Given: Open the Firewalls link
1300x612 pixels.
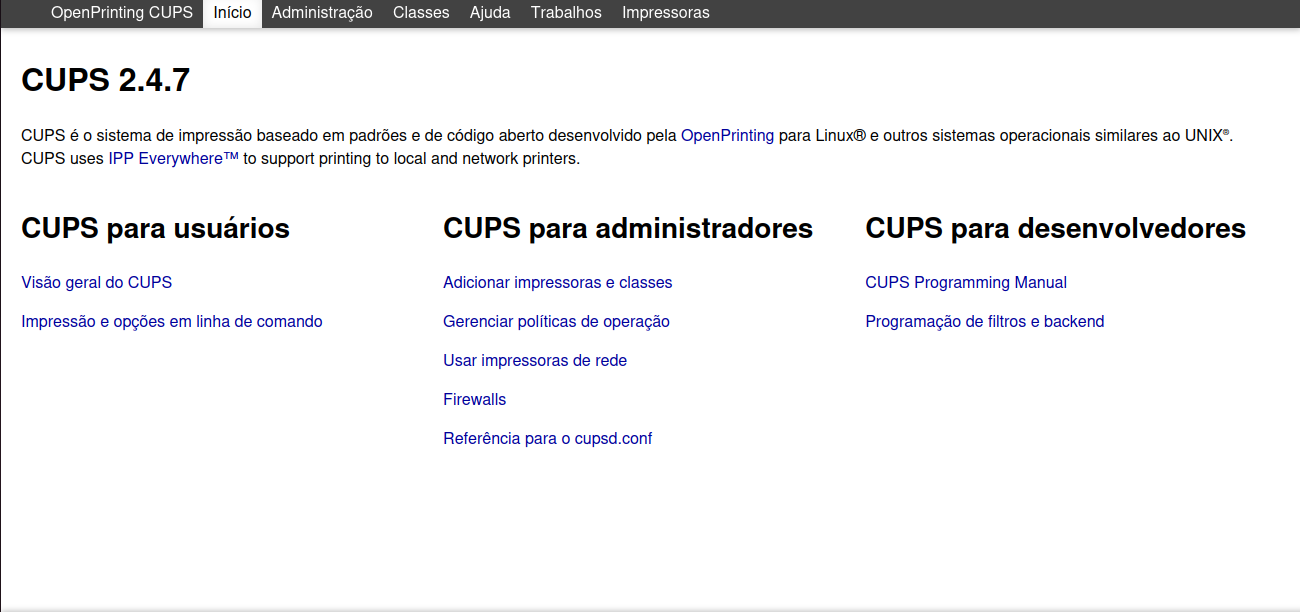Looking at the screenshot, I should (475, 399).
